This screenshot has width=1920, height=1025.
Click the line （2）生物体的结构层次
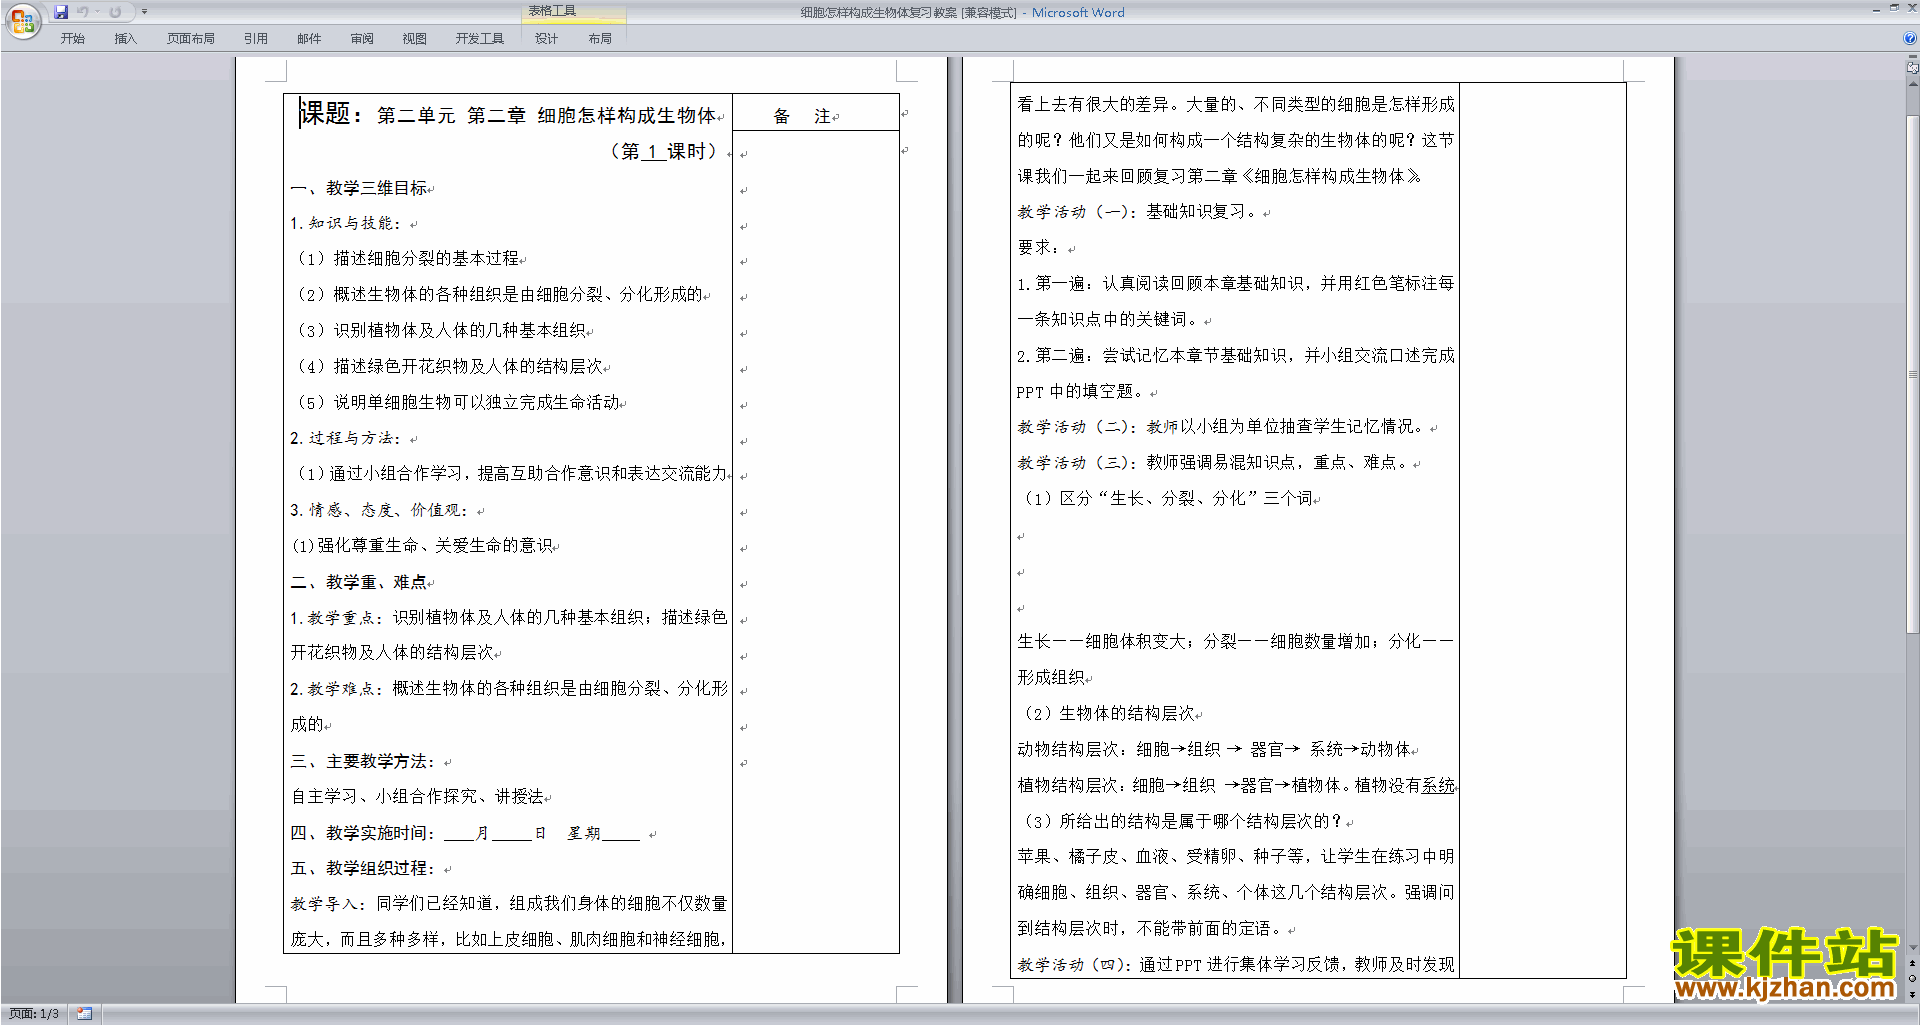pyautogui.click(x=1107, y=714)
